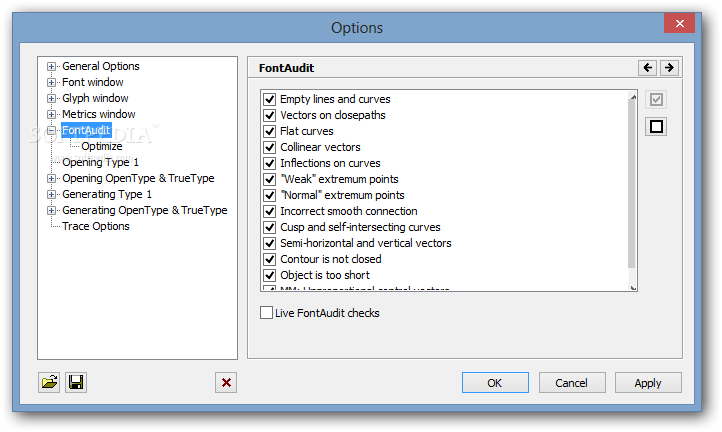722x432 pixels.
Task: Expand the General Options tree node
Action: click(x=52, y=67)
